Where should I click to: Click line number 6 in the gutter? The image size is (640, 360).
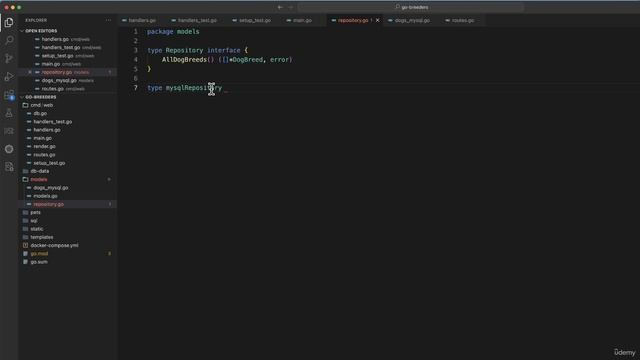click(x=136, y=78)
